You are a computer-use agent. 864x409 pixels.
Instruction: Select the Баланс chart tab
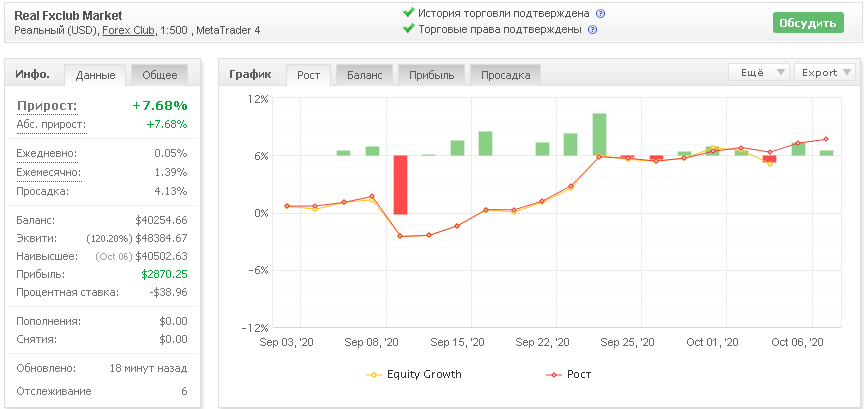(364, 76)
